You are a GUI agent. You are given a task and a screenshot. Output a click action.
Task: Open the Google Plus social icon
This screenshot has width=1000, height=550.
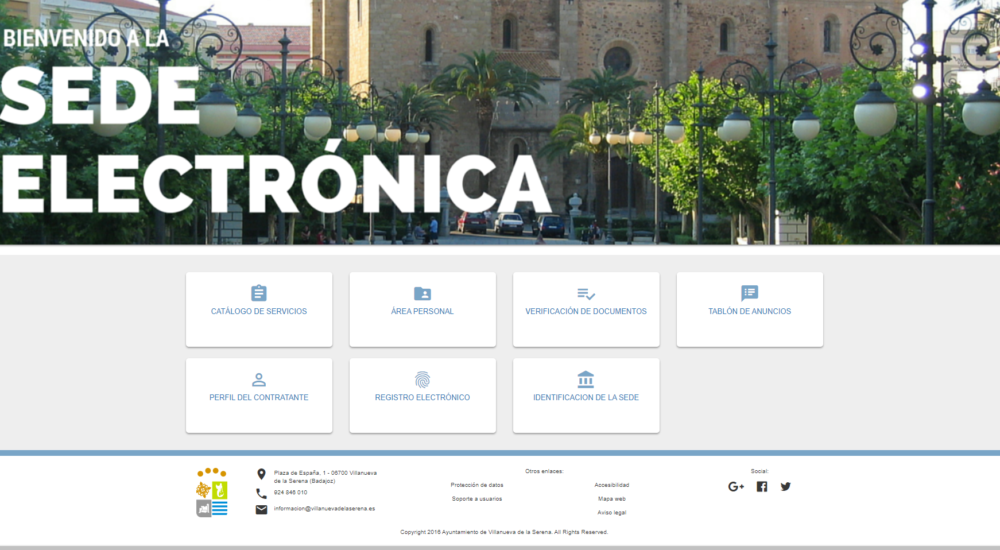click(x=736, y=487)
